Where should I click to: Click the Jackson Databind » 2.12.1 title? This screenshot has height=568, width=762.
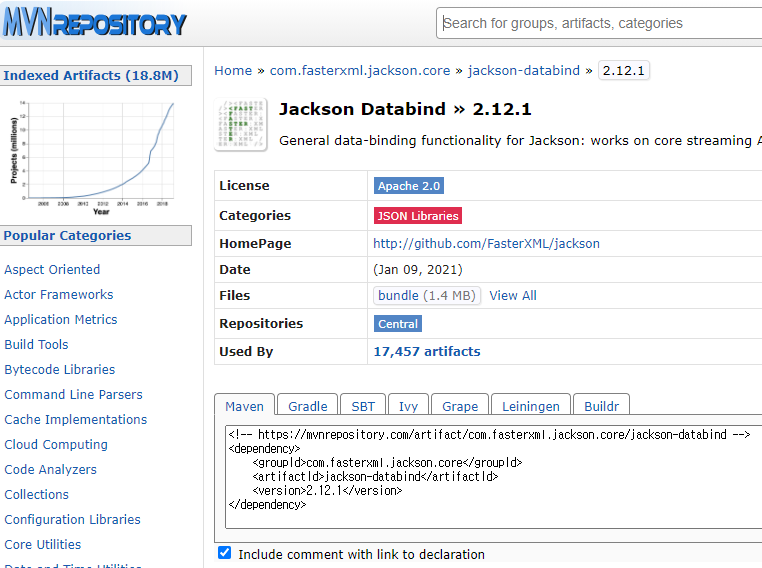pyautogui.click(x=405, y=109)
